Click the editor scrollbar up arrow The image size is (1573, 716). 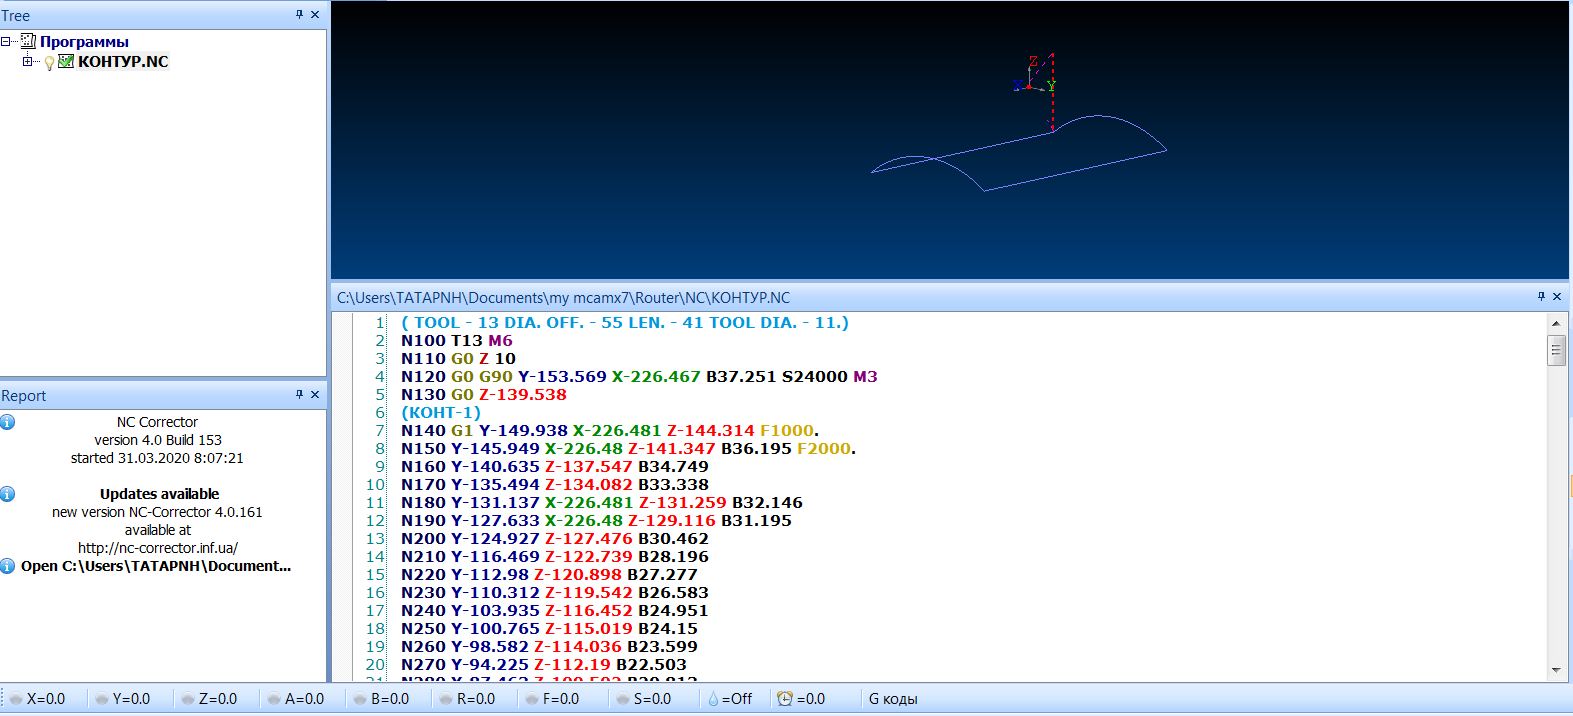pyautogui.click(x=1556, y=323)
